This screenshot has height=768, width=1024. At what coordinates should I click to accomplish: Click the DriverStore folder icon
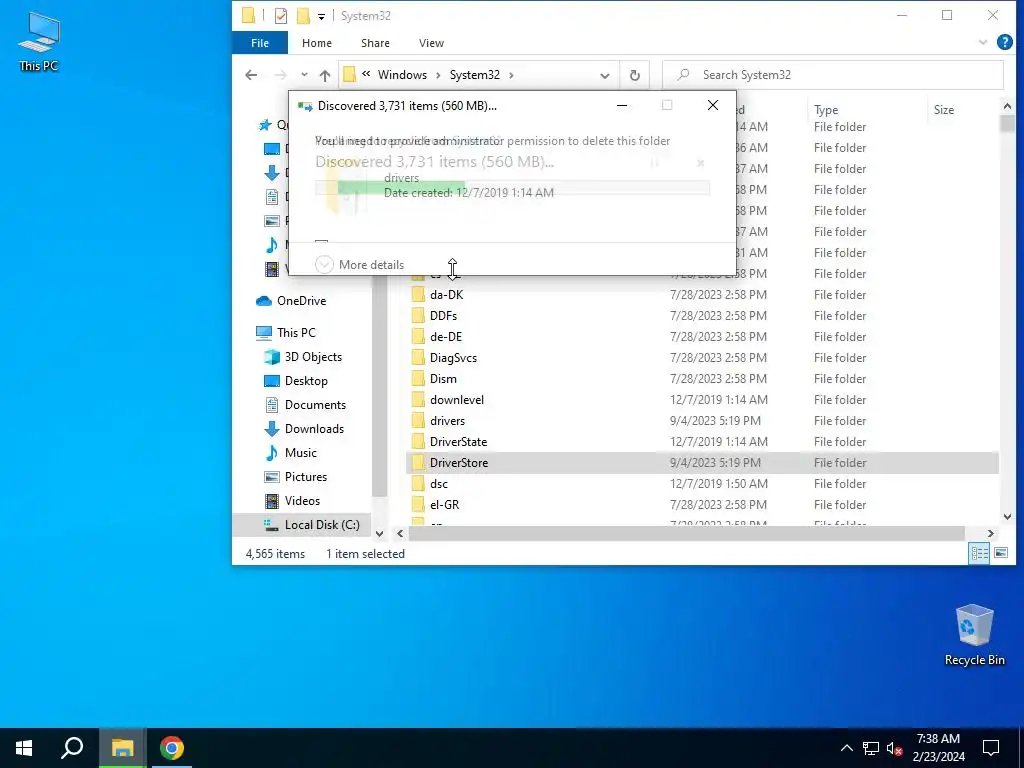(418, 462)
